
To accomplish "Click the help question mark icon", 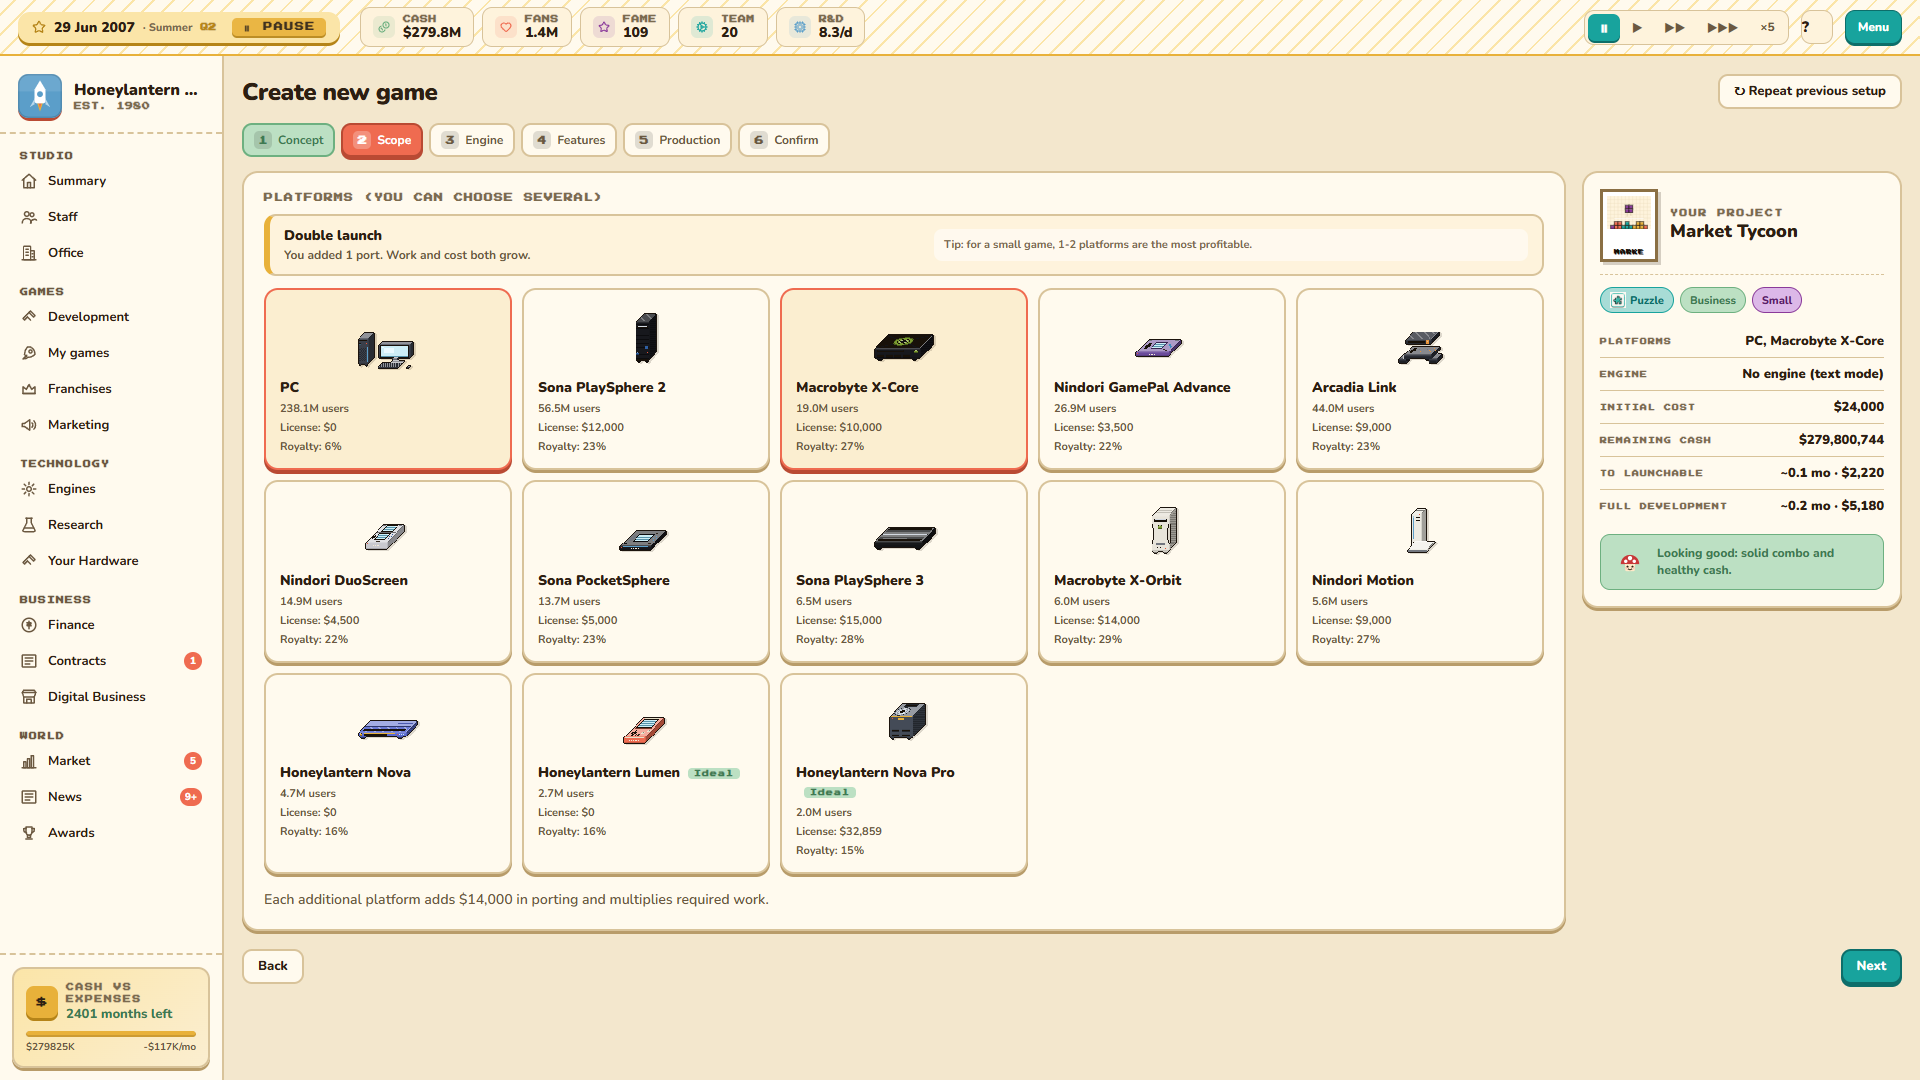I will point(1806,27).
